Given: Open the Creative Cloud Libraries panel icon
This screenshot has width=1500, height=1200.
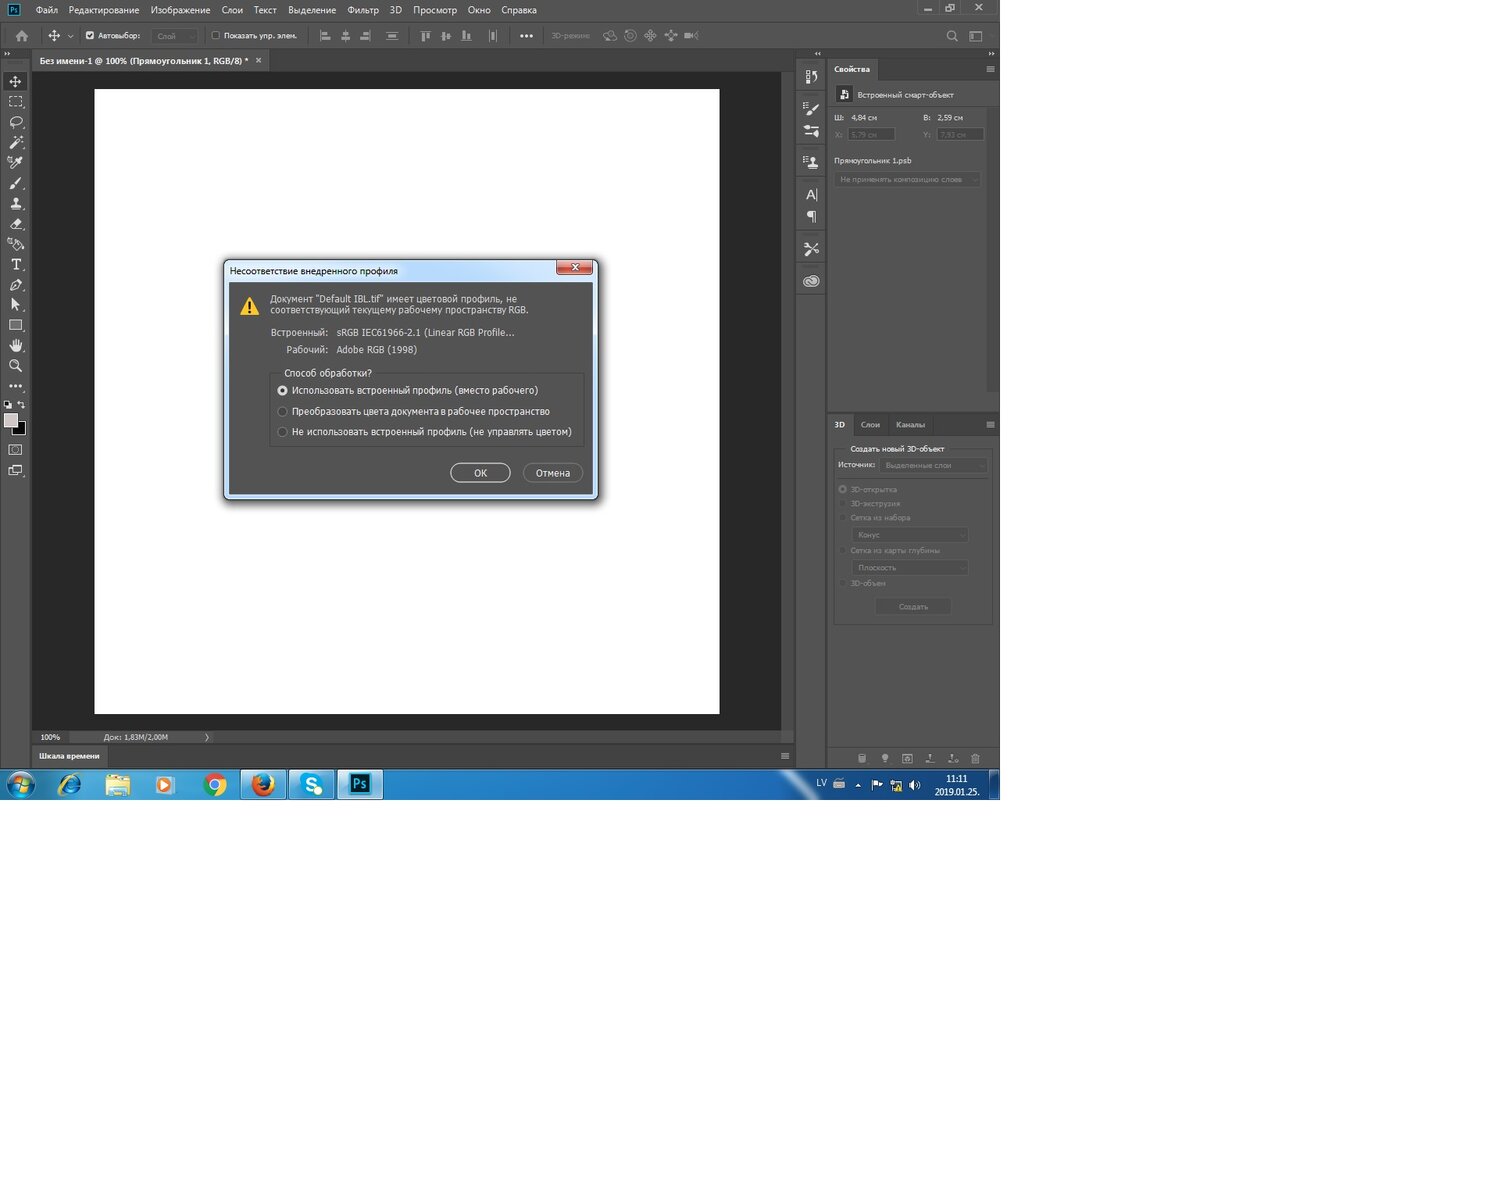Looking at the screenshot, I should tap(811, 281).
